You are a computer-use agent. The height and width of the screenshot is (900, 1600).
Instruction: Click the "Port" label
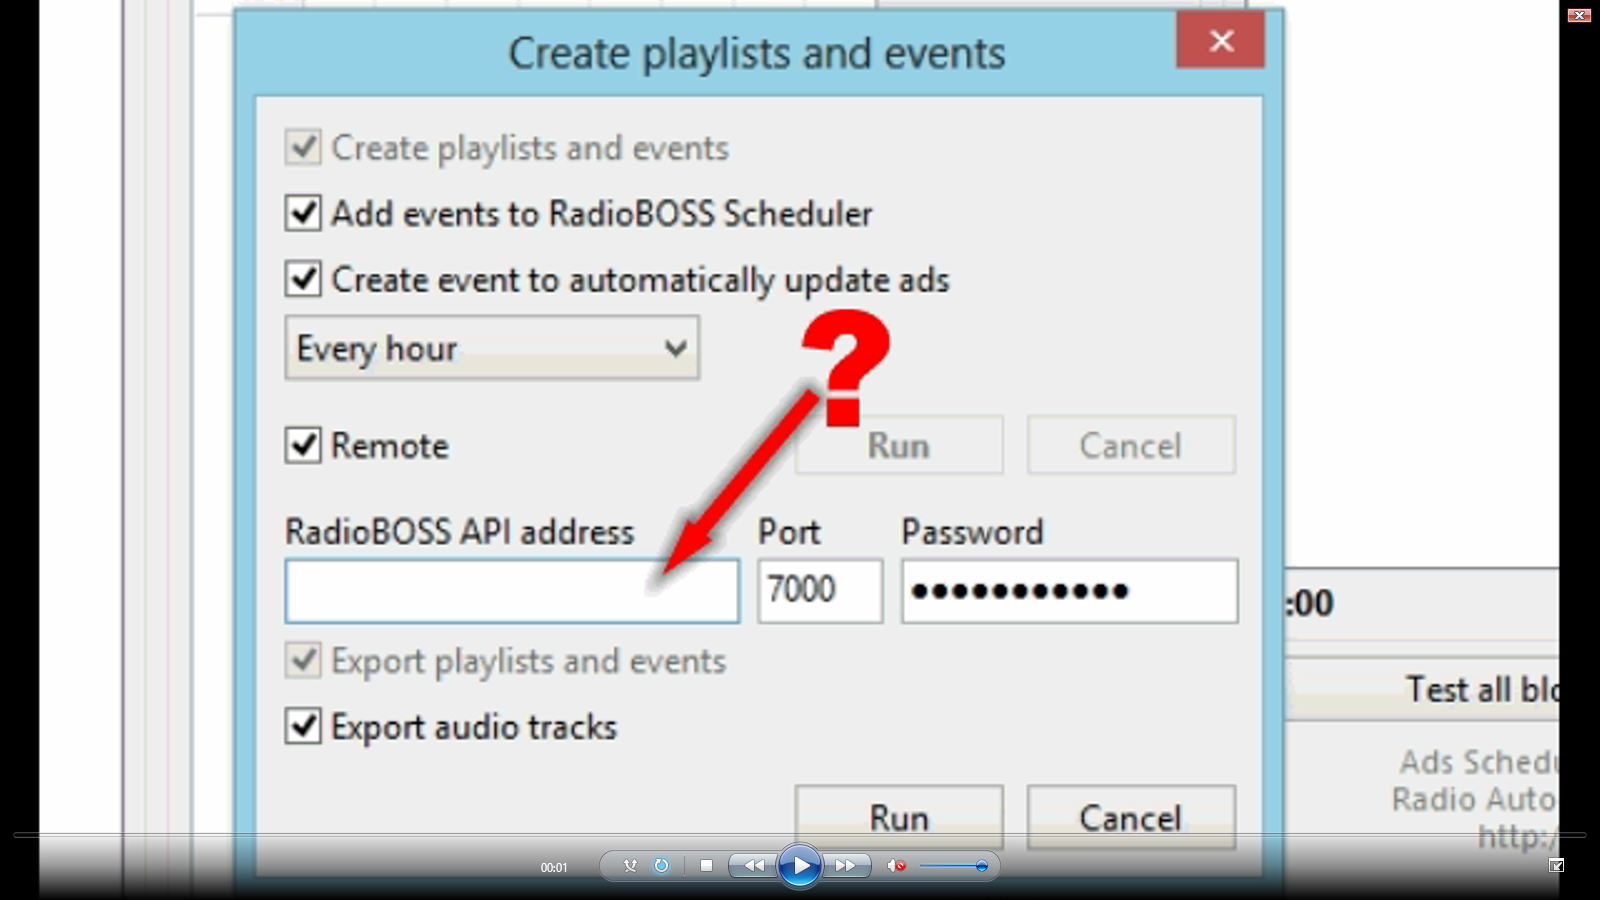789,532
